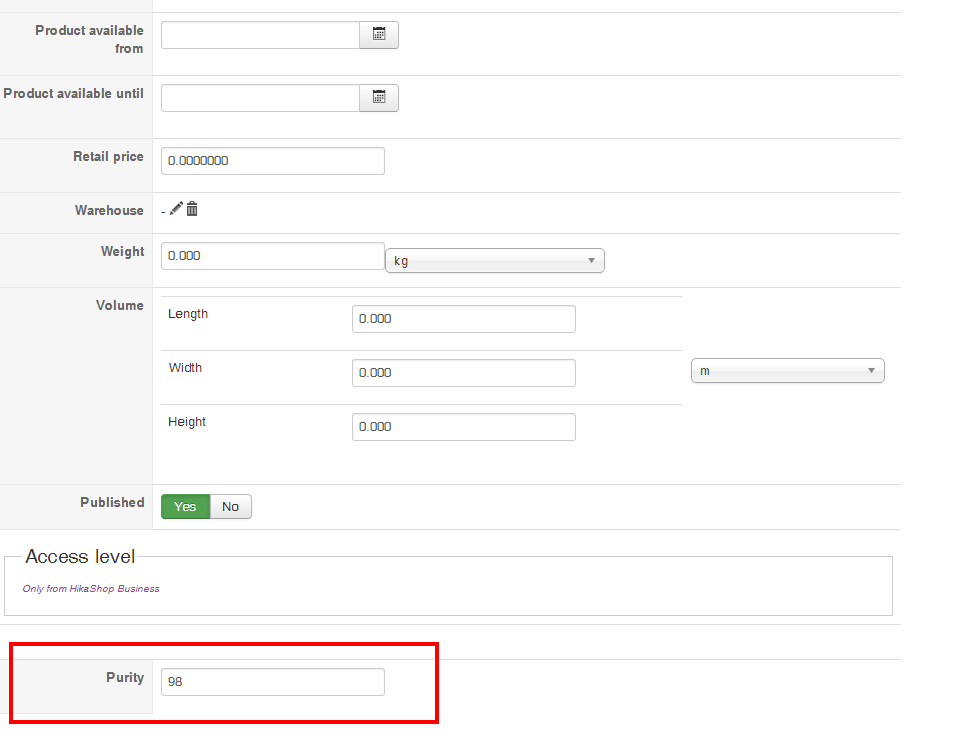
Task: Click the Purity input field
Action: [273, 682]
